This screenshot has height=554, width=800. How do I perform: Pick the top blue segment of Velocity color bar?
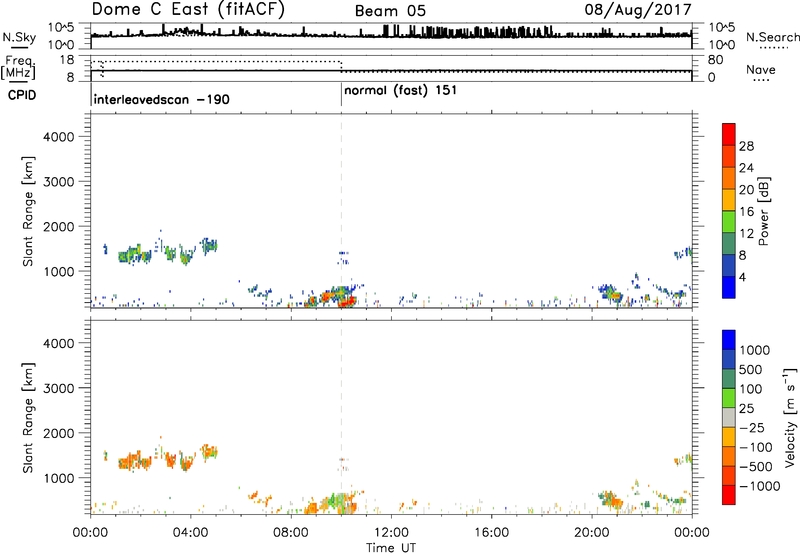point(729,340)
